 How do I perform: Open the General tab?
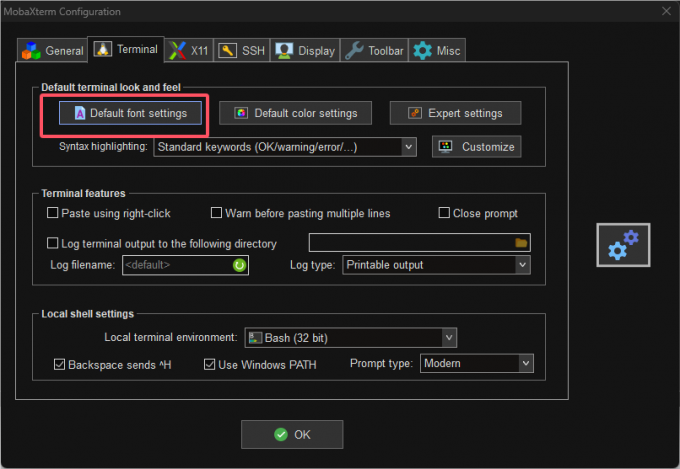52,51
